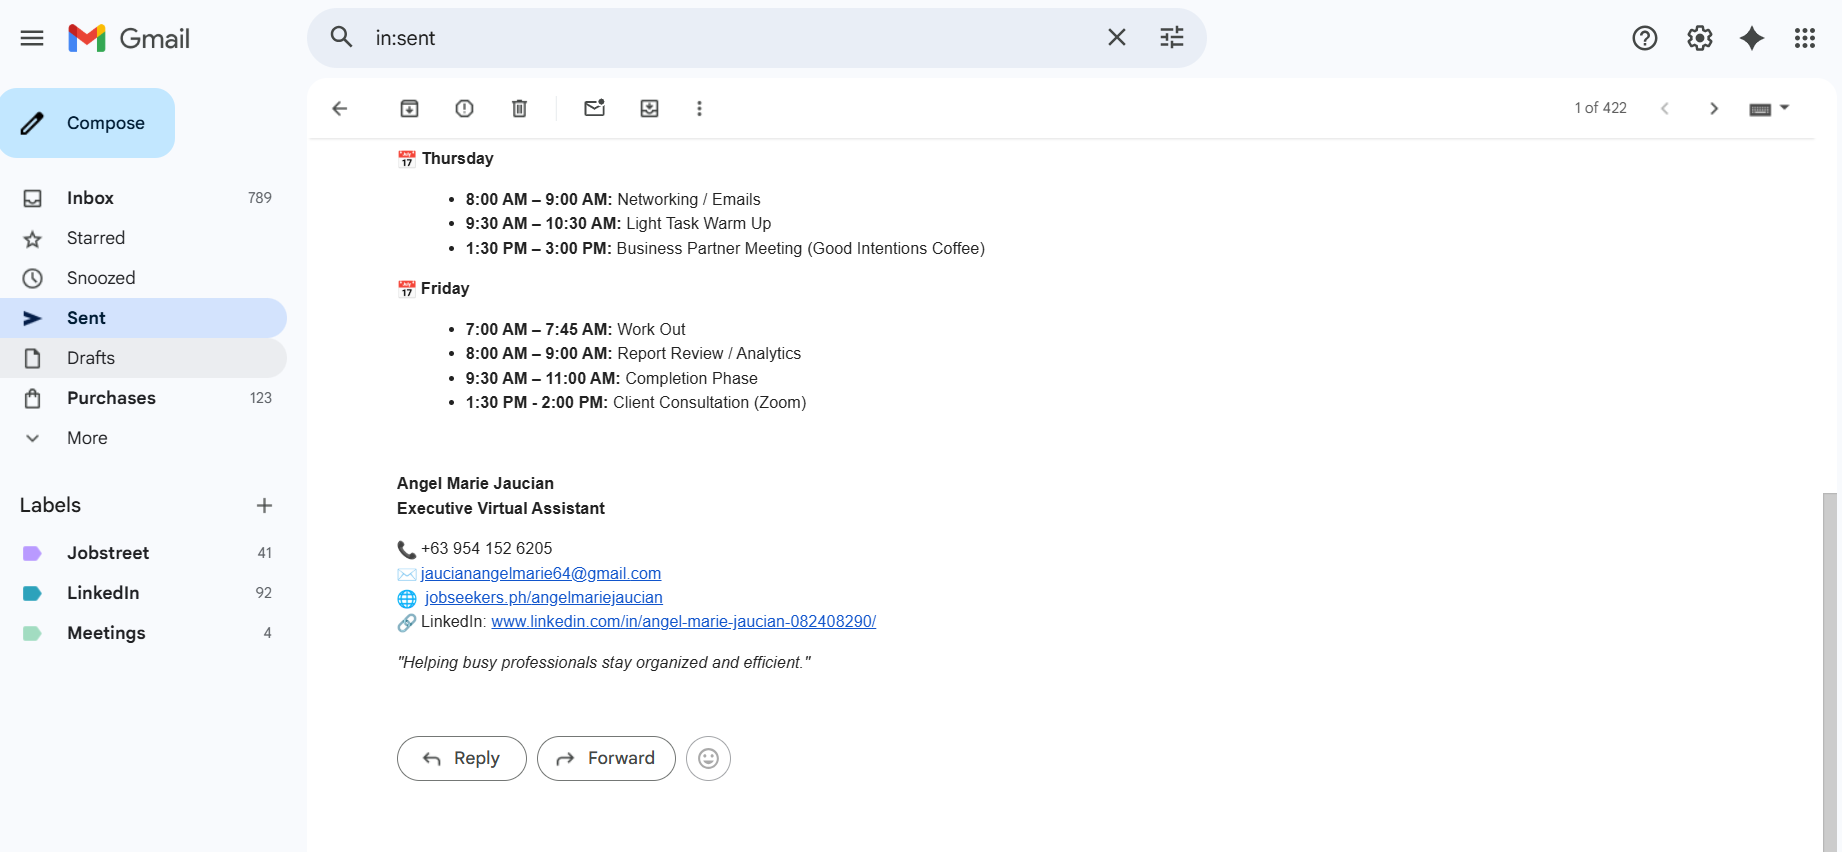The image size is (1842, 852).
Task: Expand the More folders list
Action: pyautogui.click(x=87, y=438)
